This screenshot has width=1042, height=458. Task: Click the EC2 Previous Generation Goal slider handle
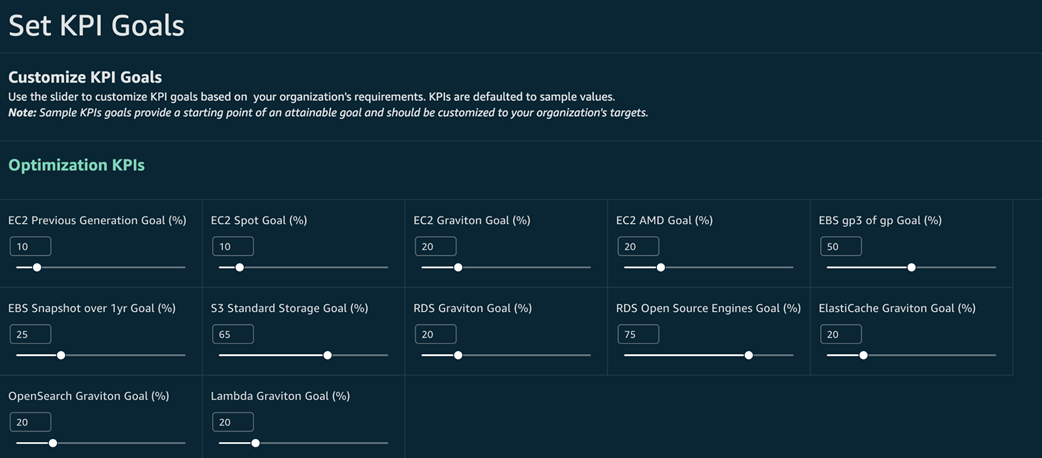click(x=37, y=267)
